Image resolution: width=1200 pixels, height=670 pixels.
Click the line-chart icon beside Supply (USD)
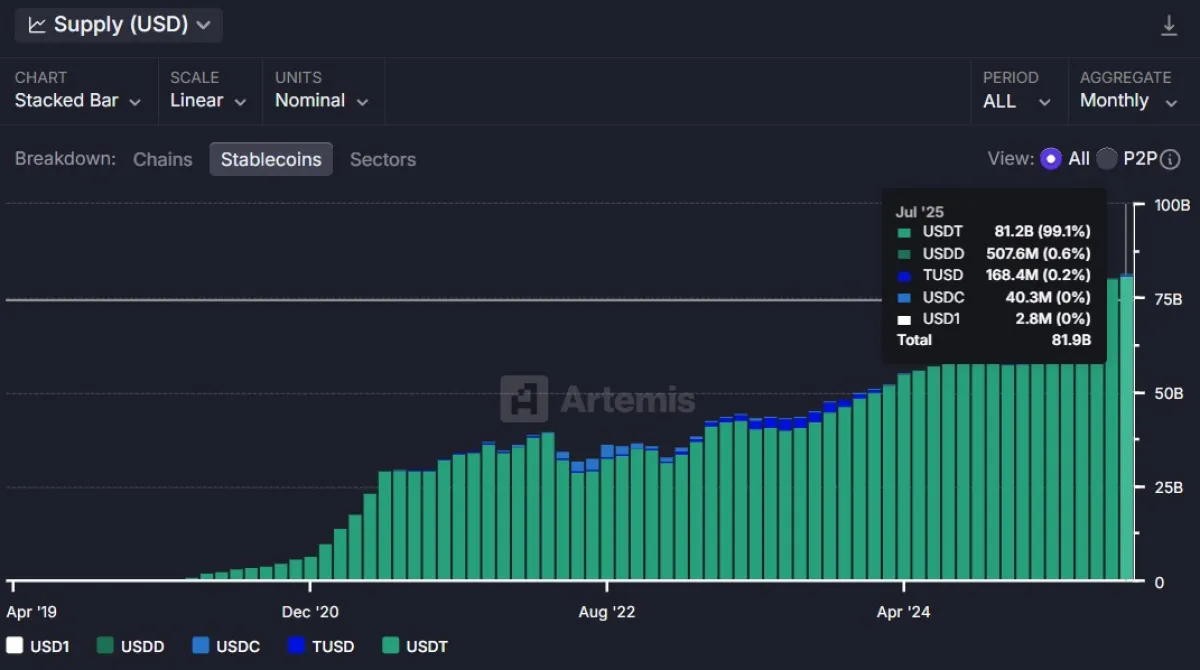[37, 25]
